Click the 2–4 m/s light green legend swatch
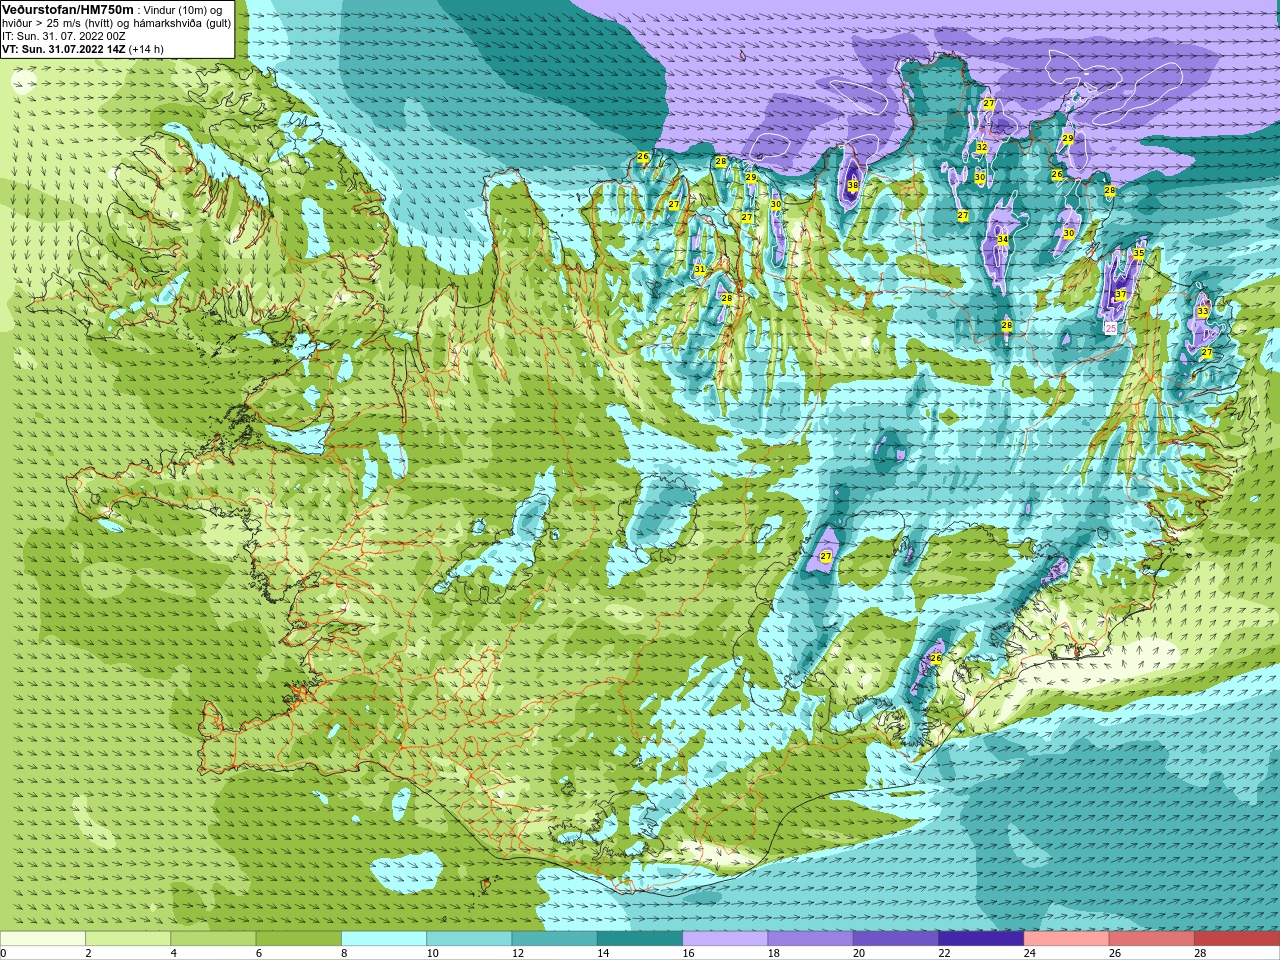This screenshot has width=1280, height=960. 129,939
